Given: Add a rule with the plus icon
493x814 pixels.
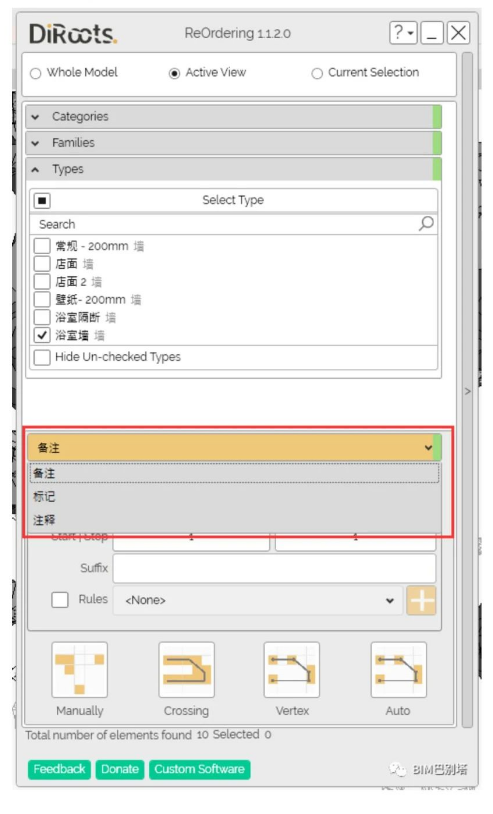Looking at the screenshot, I should [421, 601].
